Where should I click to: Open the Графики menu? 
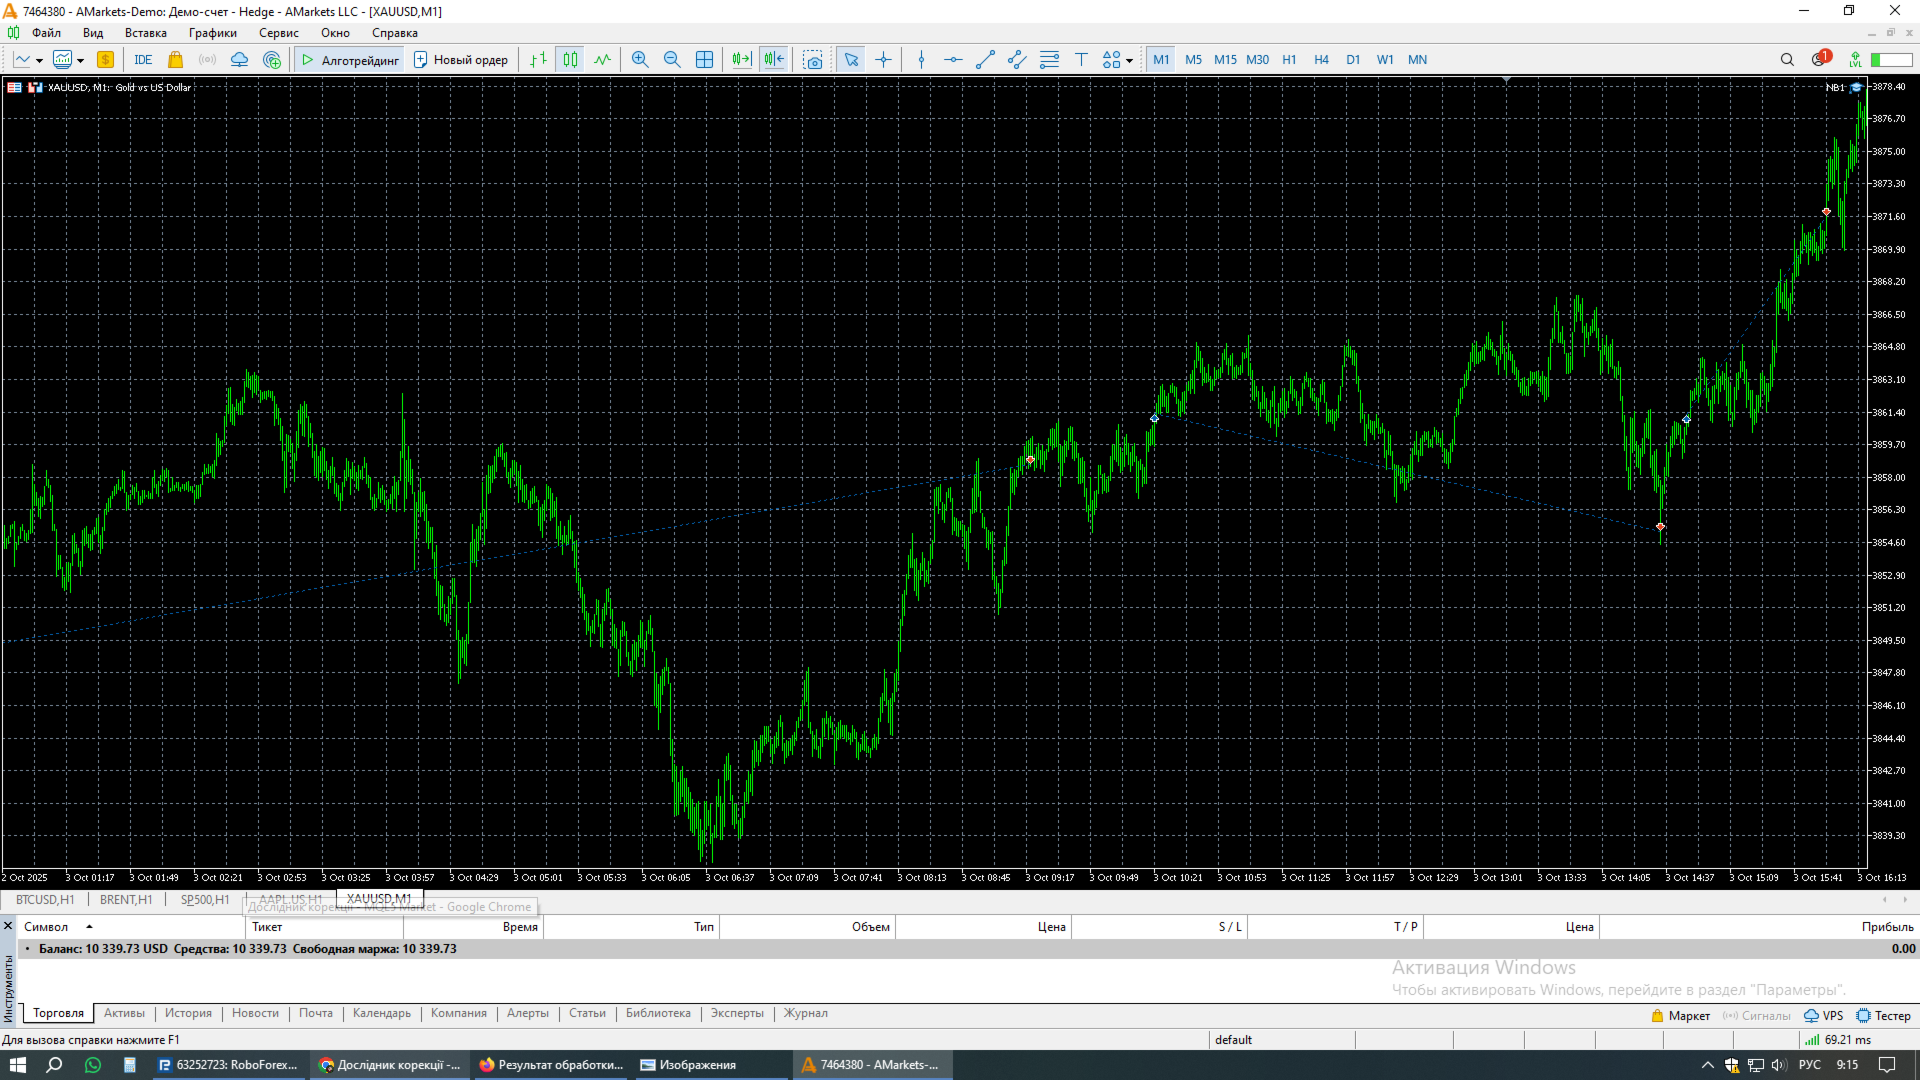[x=212, y=33]
